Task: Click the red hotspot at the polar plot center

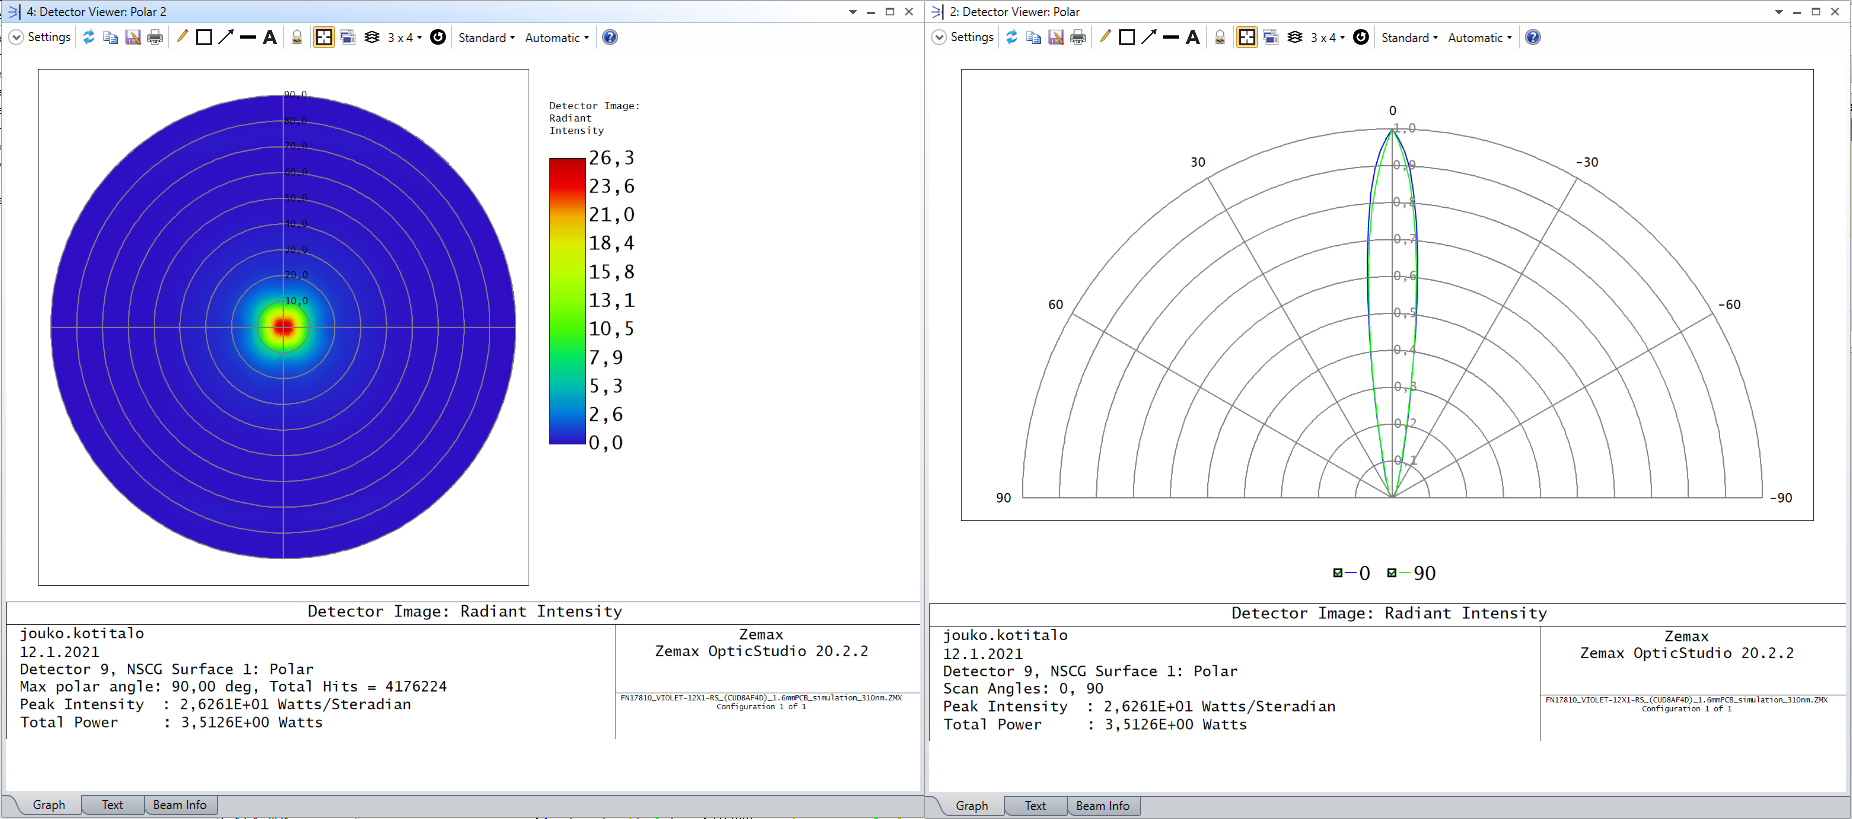Action: tap(284, 327)
